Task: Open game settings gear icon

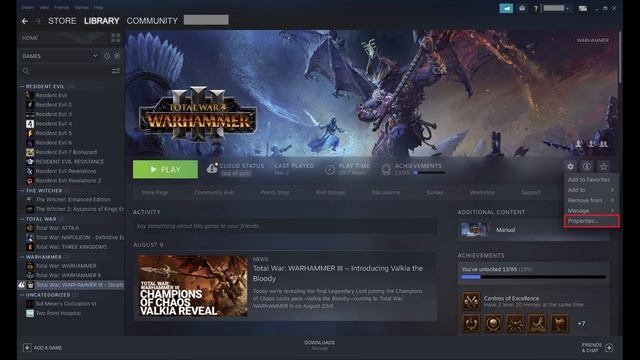Action: 571,166
